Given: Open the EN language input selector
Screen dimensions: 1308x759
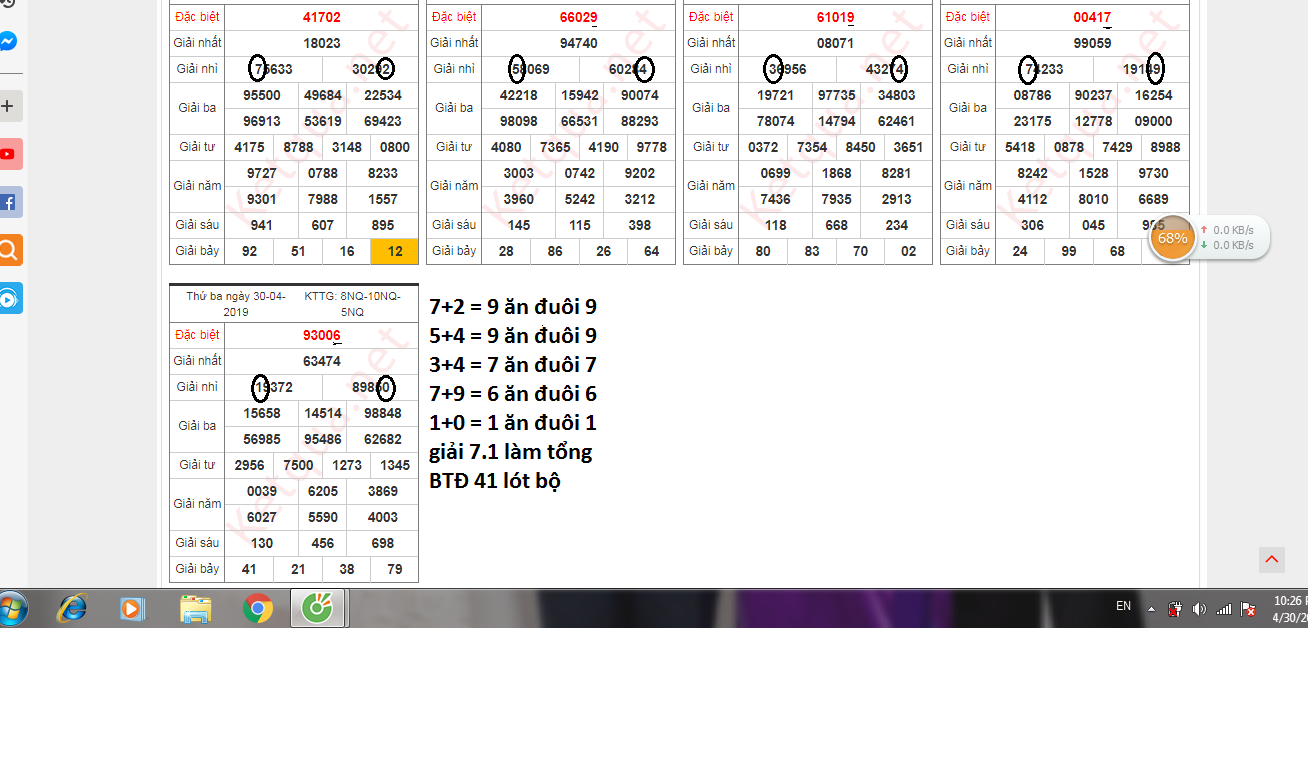Looking at the screenshot, I should pyautogui.click(x=1123, y=606).
